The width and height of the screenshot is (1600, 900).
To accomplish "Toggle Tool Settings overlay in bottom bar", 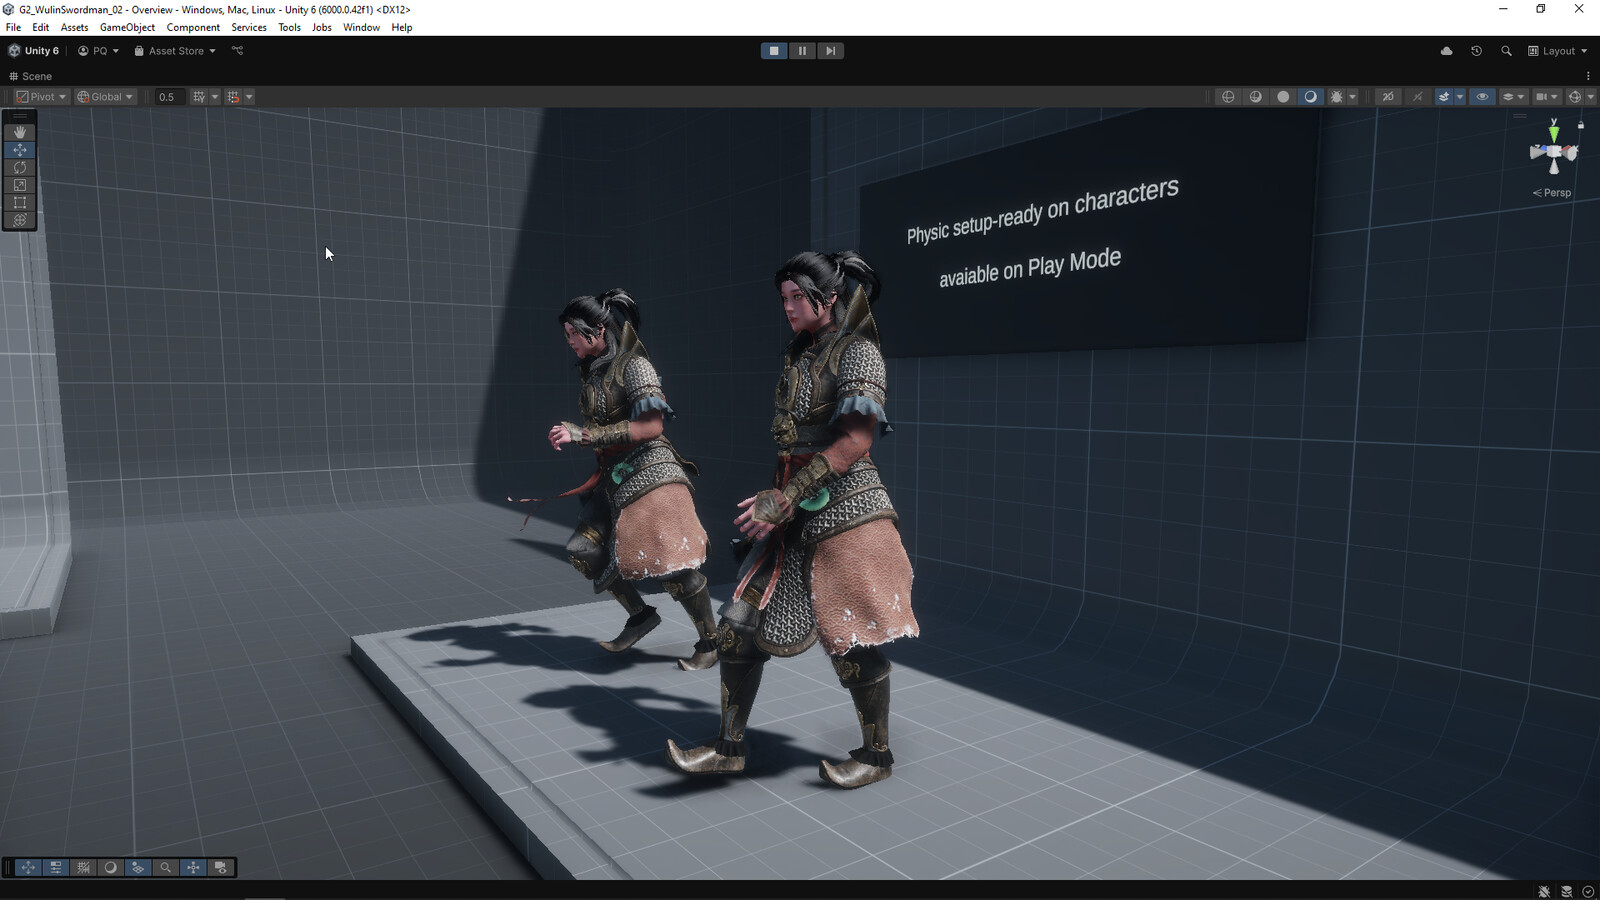I will coord(56,868).
